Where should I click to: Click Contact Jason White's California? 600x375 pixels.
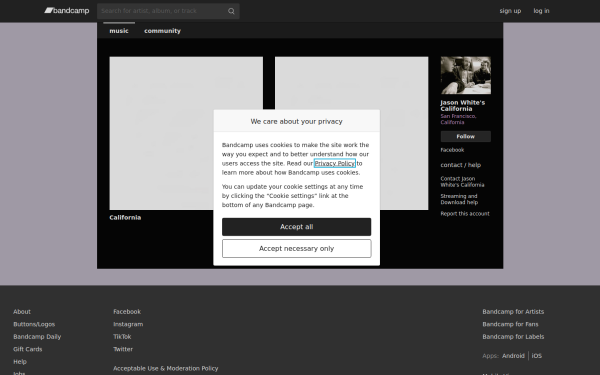462,182
